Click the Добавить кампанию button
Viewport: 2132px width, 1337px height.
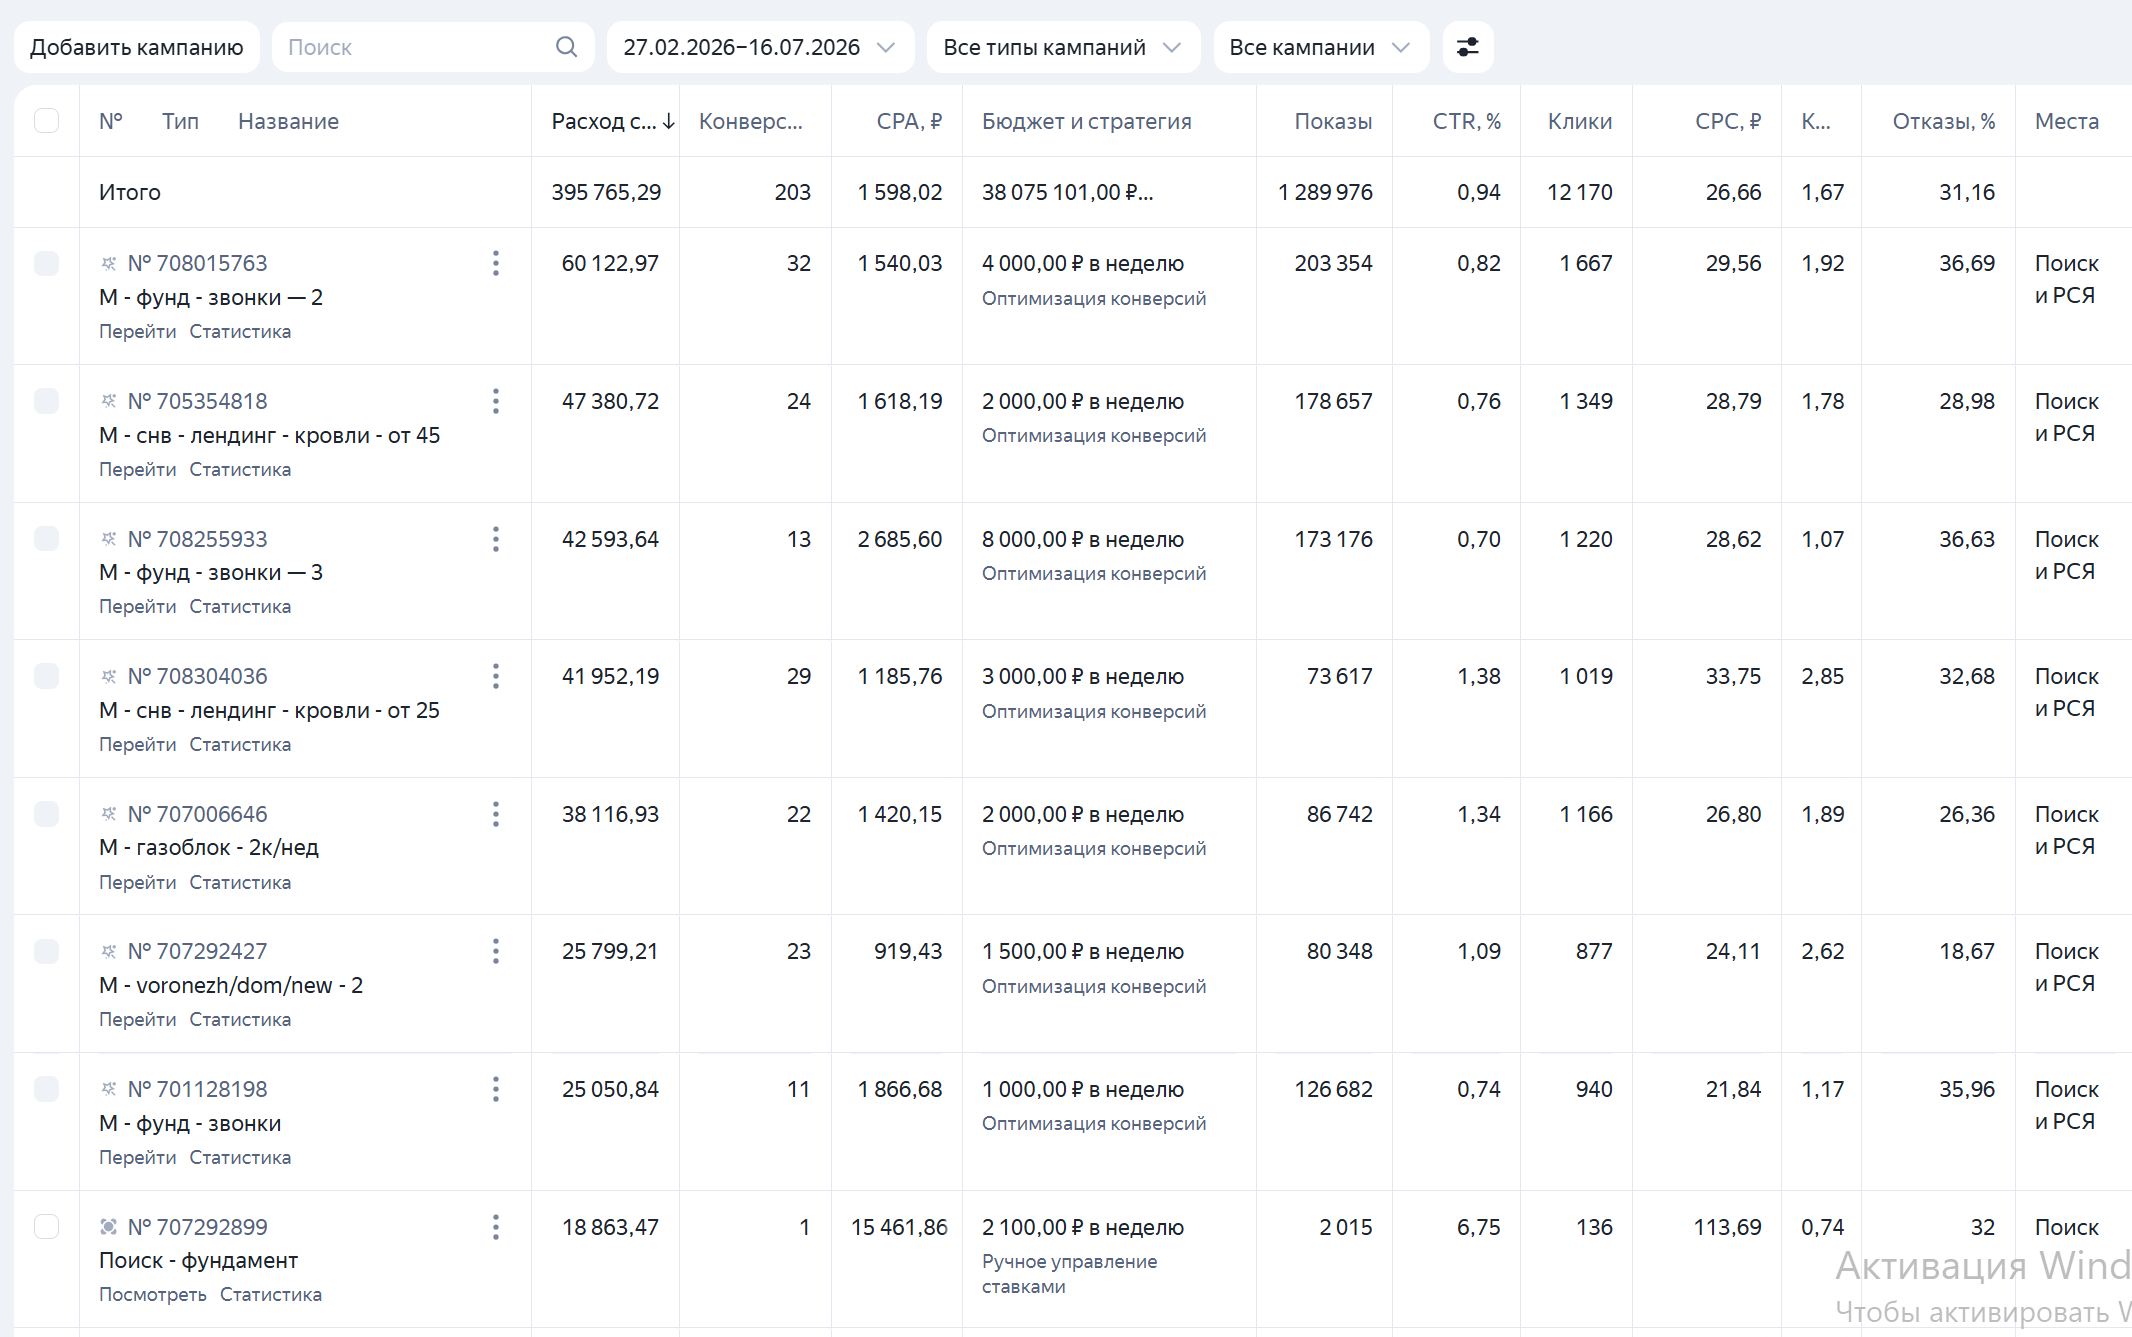click(137, 47)
